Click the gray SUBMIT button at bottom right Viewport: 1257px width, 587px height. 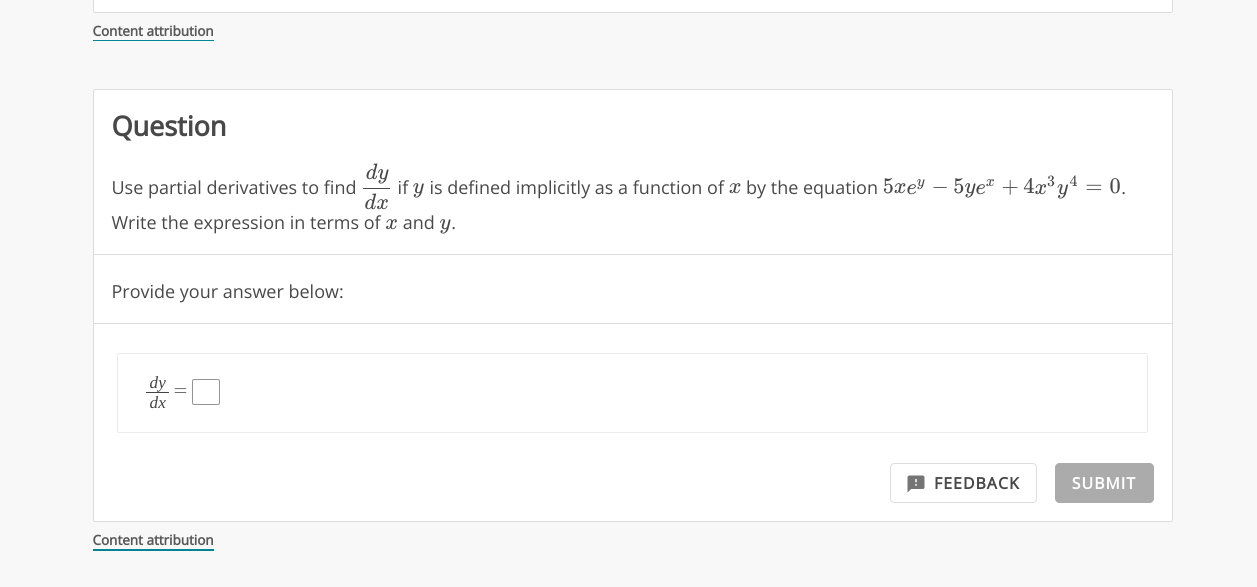pos(1104,483)
